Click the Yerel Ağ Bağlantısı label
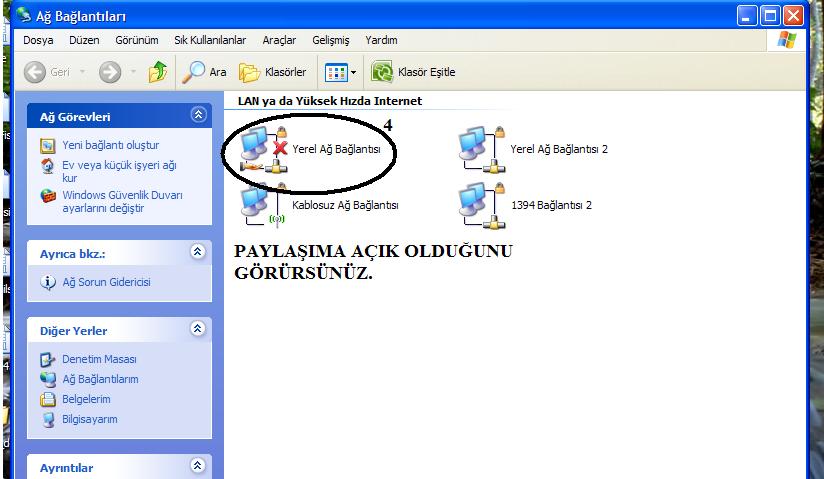This screenshot has height=479, width=824. (336, 149)
